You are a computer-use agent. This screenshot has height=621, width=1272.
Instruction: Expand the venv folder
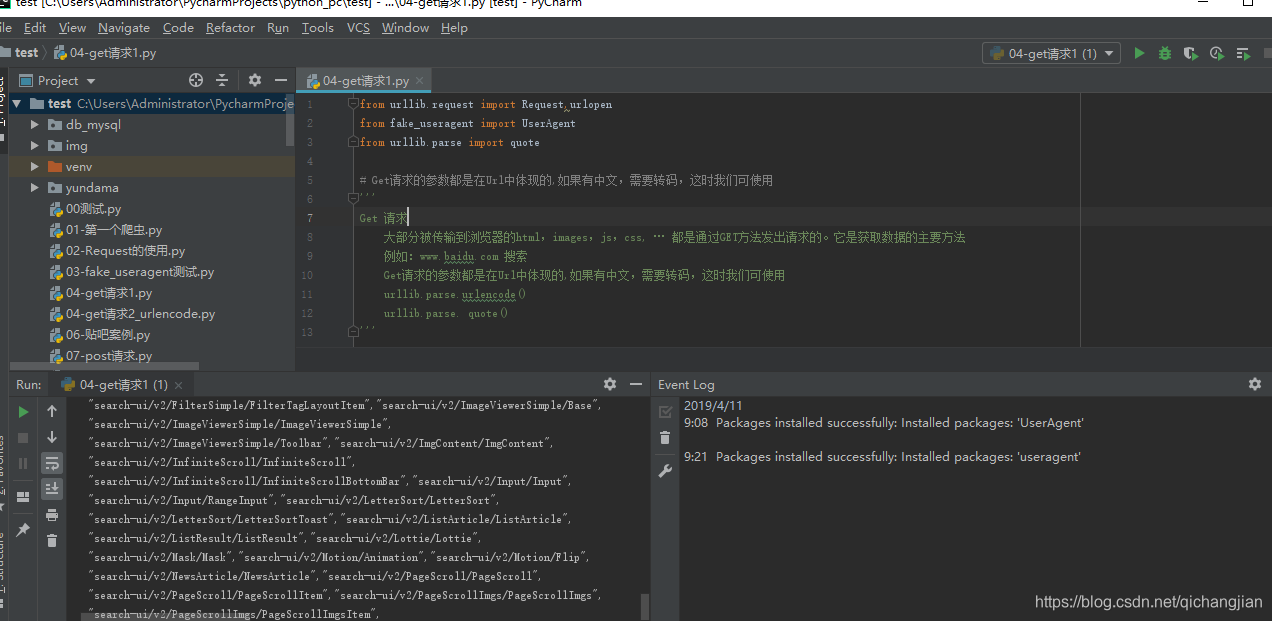pos(35,167)
